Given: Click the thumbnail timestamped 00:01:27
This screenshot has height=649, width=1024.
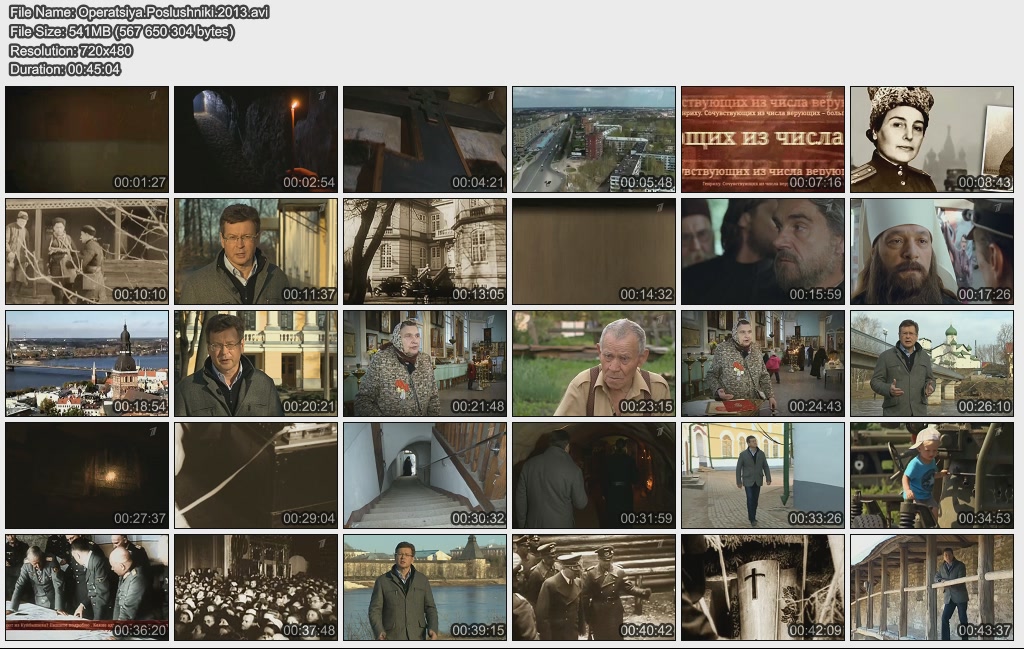Looking at the screenshot, I should coord(87,139).
